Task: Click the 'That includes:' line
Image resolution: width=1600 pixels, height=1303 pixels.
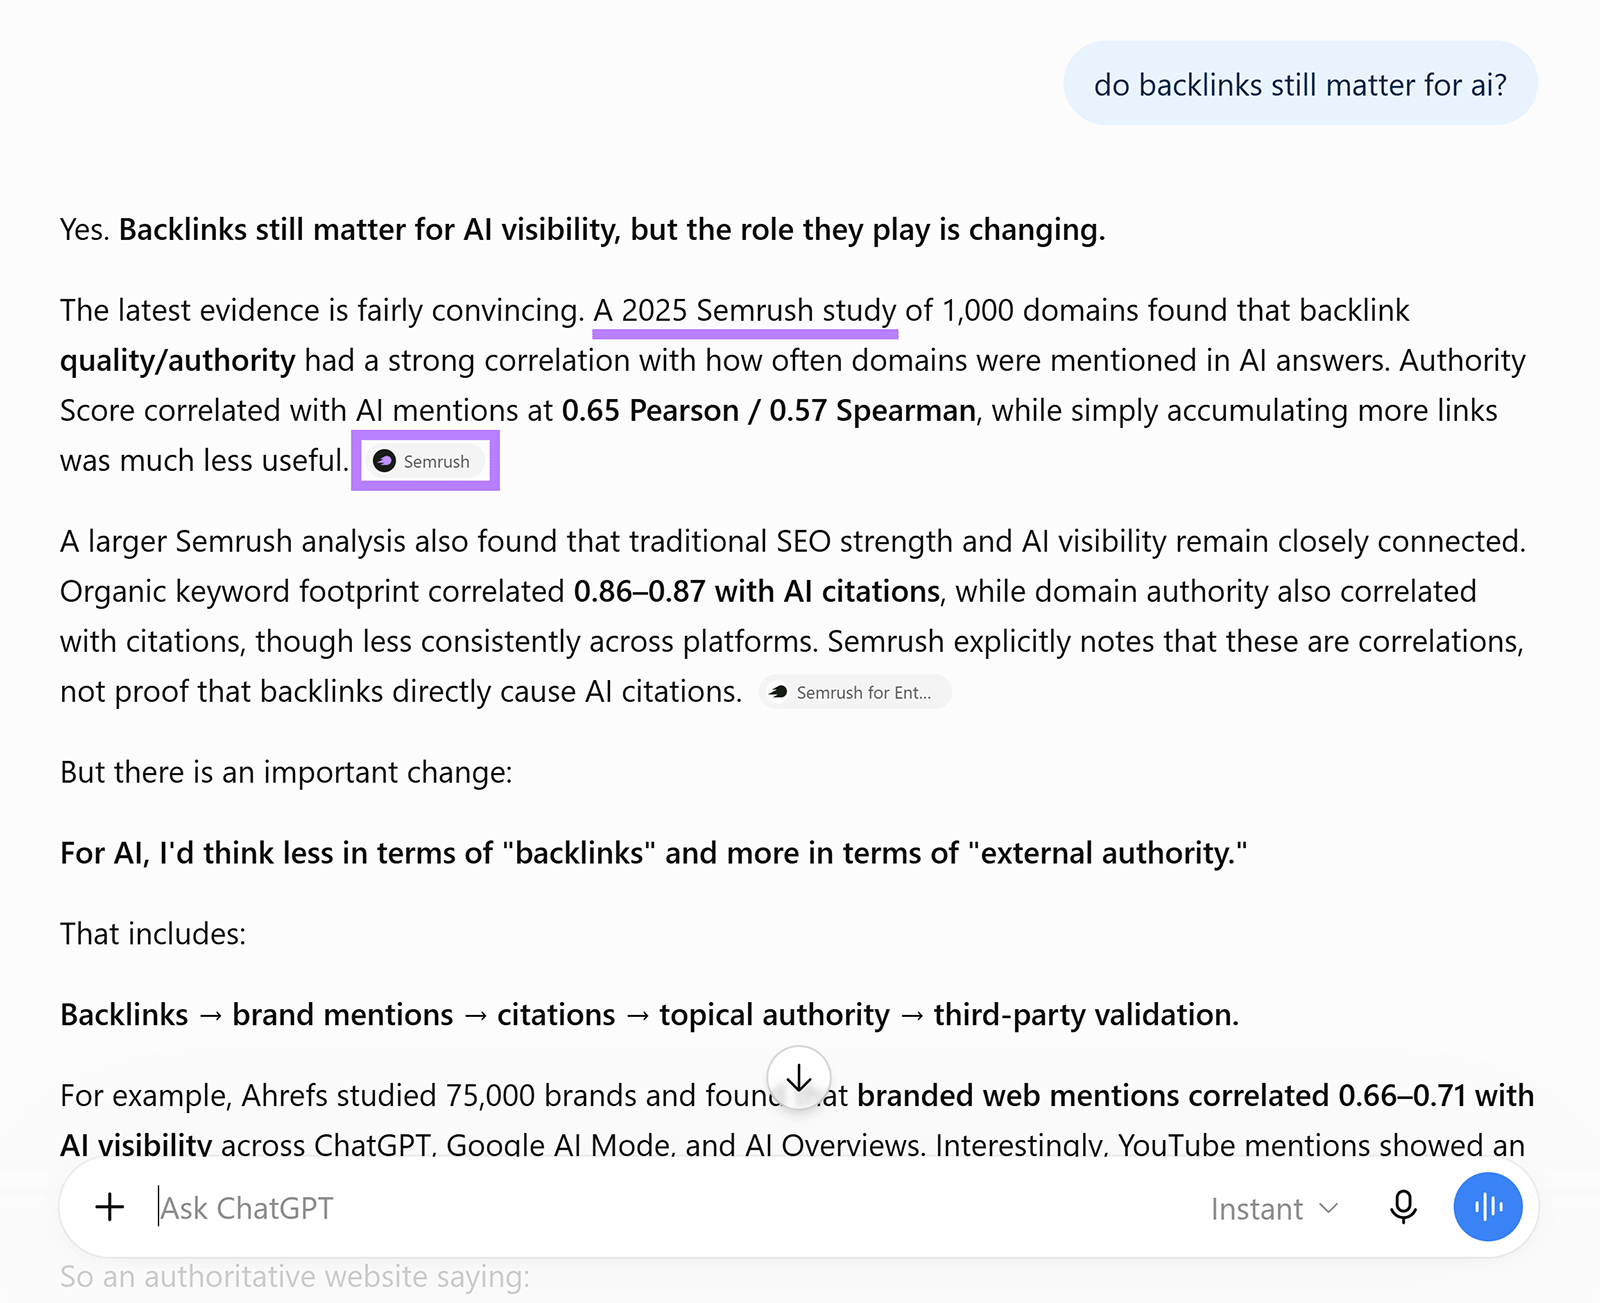Action: click(153, 934)
